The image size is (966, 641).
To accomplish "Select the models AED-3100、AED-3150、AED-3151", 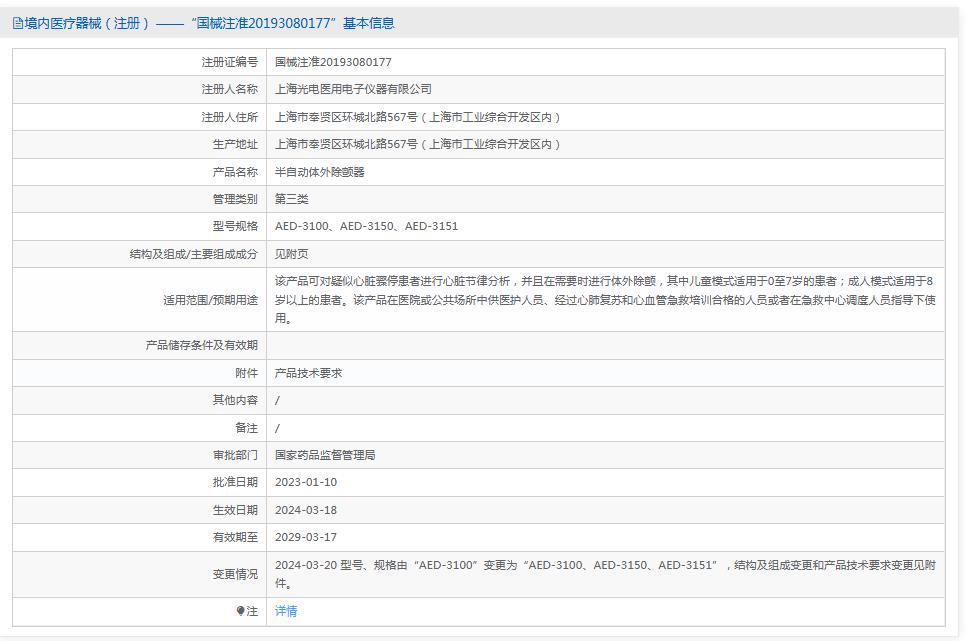I will 367,226.
